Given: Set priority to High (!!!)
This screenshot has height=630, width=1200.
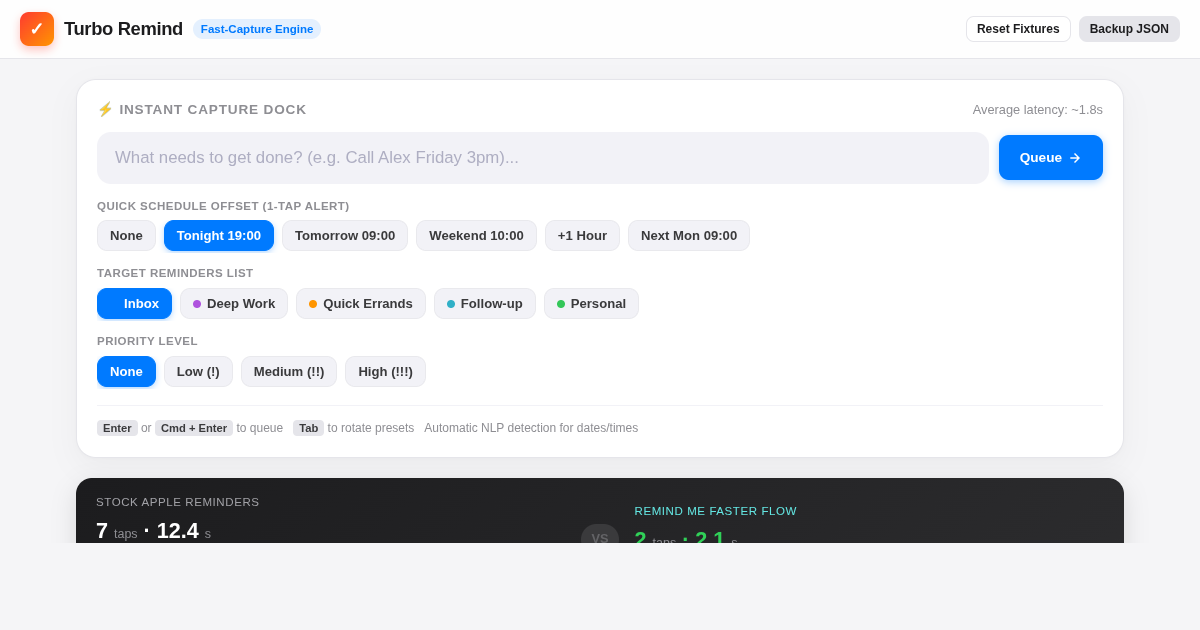Looking at the screenshot, I should click(385, 372).
